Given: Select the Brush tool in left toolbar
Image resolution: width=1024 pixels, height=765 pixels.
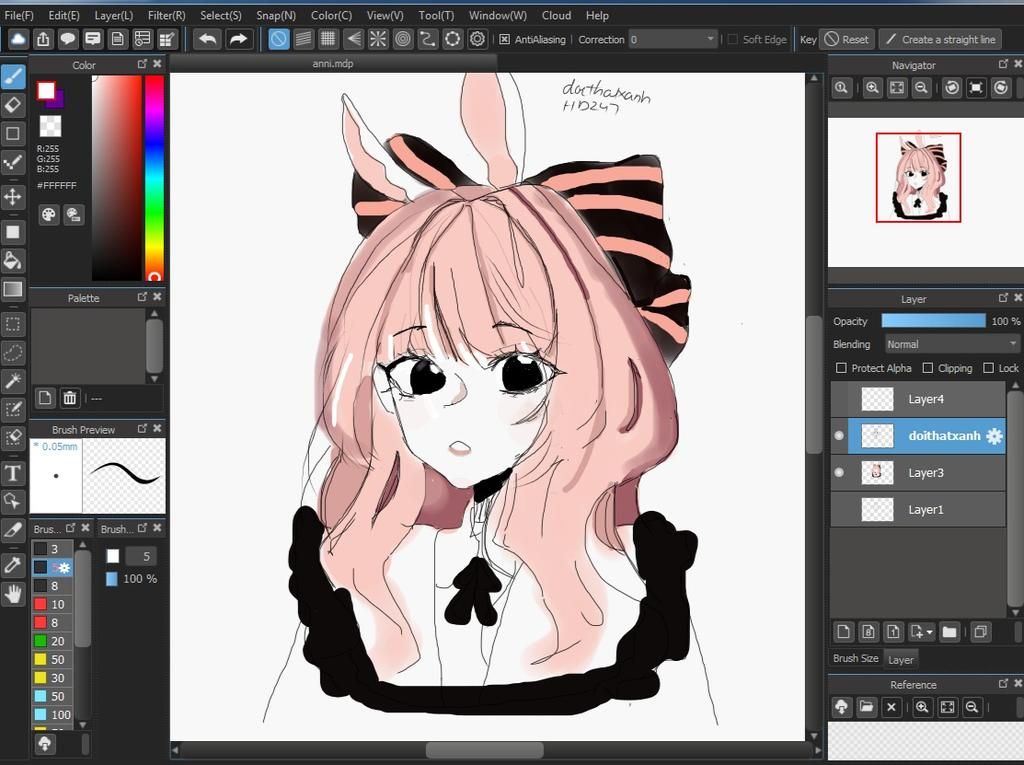Looking at the screenshot, I should pyautogui.click(x=13, y=77).
